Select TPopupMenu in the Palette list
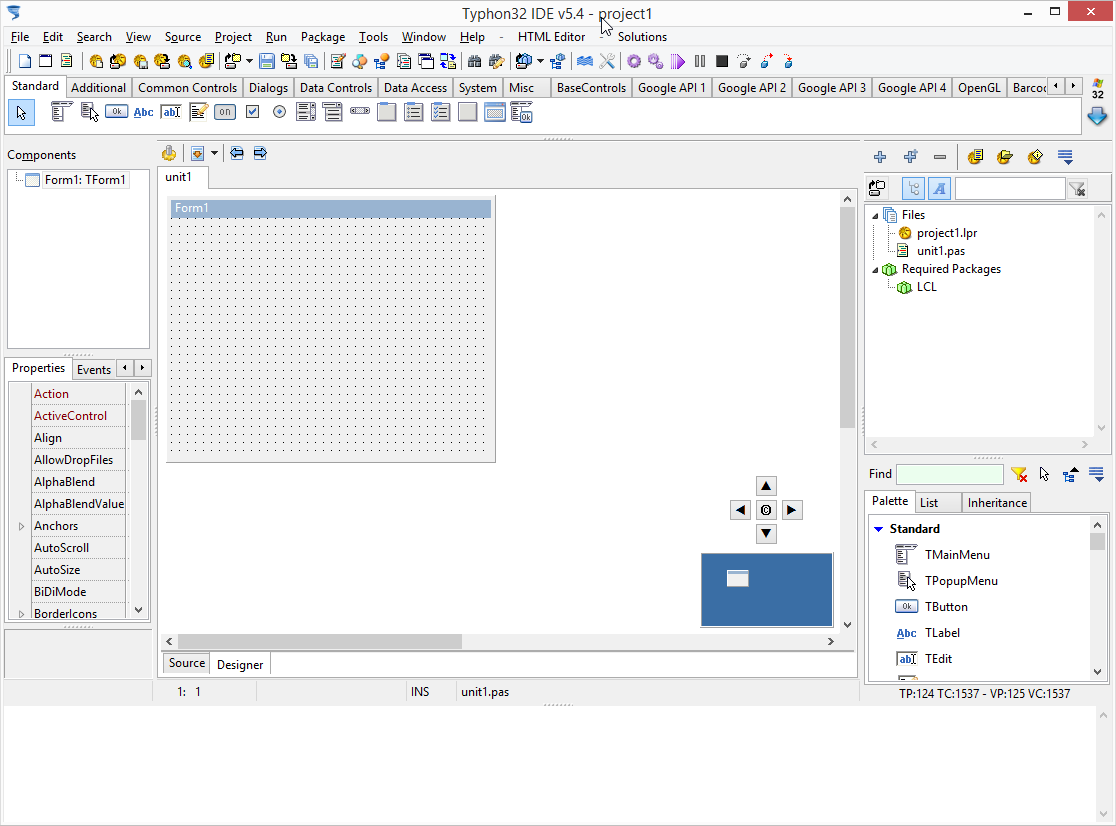The width and height of the screenshot is (1116, 826). coord(961,581)
